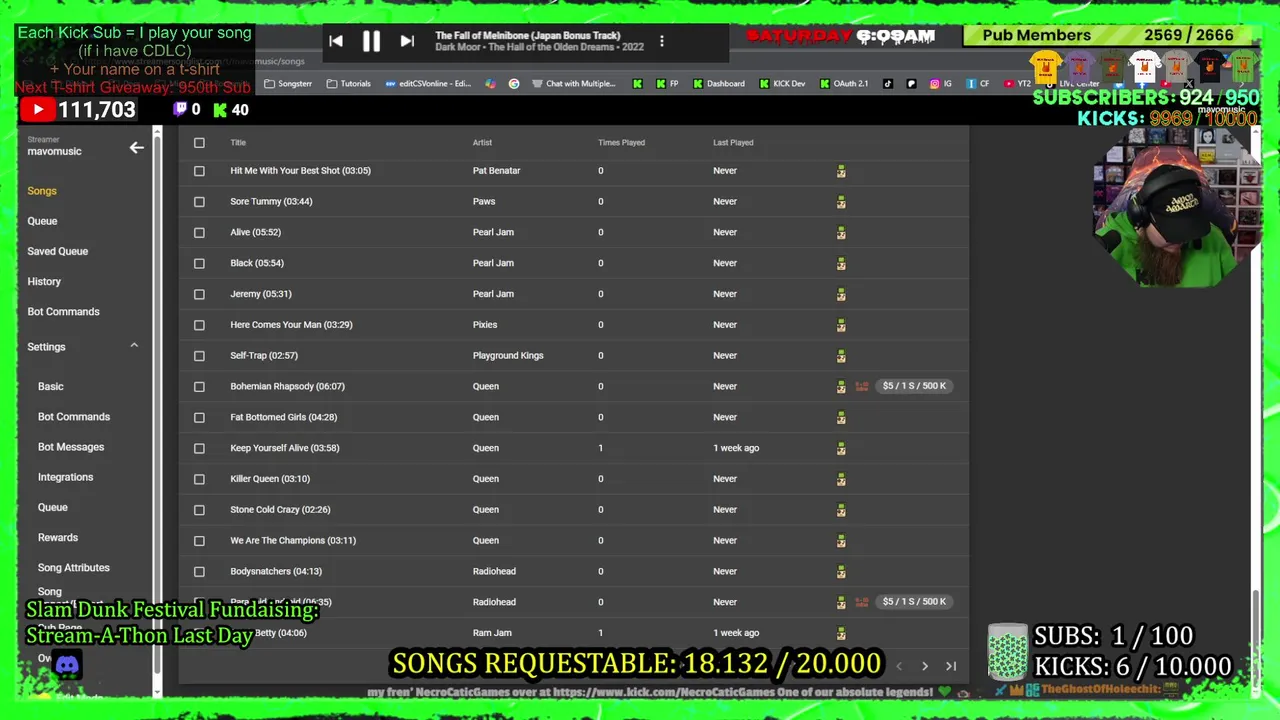The height and width of the screenshot is (720, 1280).
Task: Open Bot Messages settings
Action: [x=71, y=447]
